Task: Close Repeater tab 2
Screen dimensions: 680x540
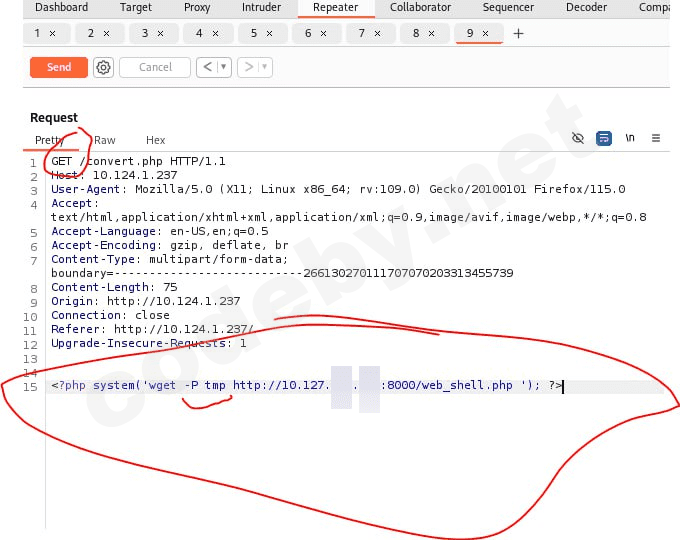Action: (x=107, y=33)
